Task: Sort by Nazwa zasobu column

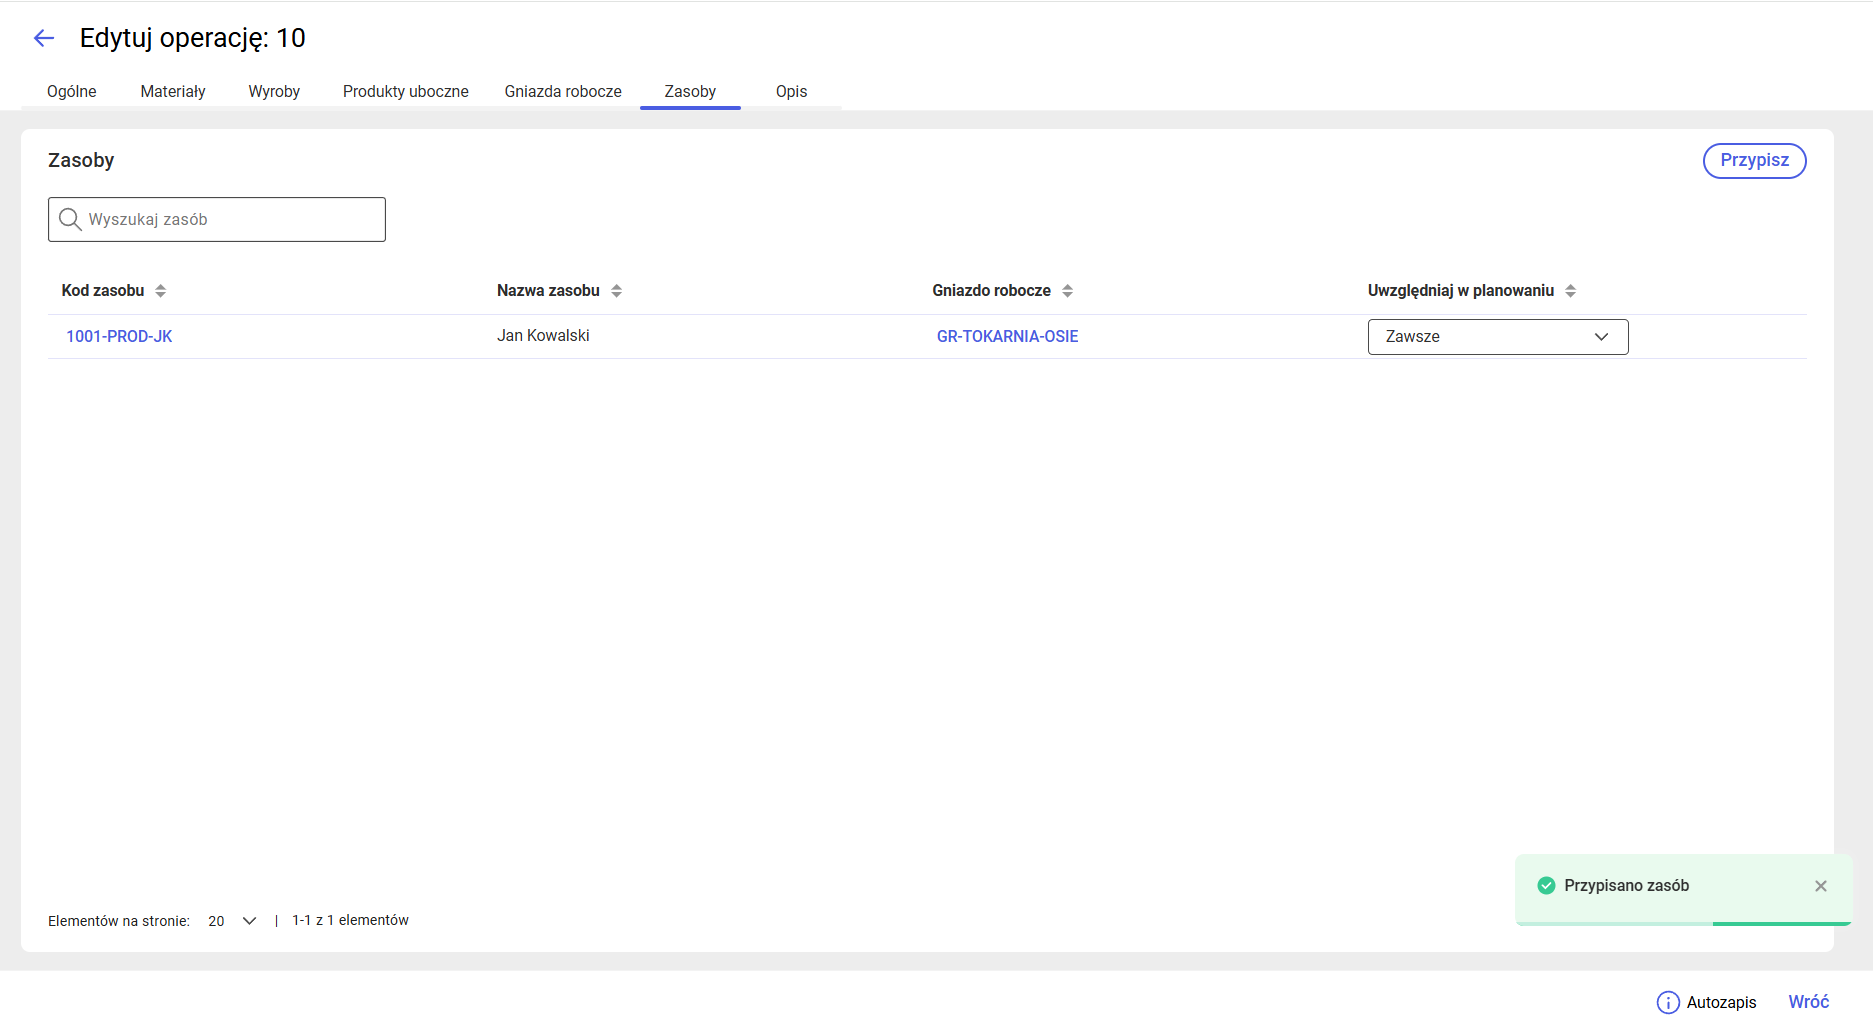Action: coord(616,291)
